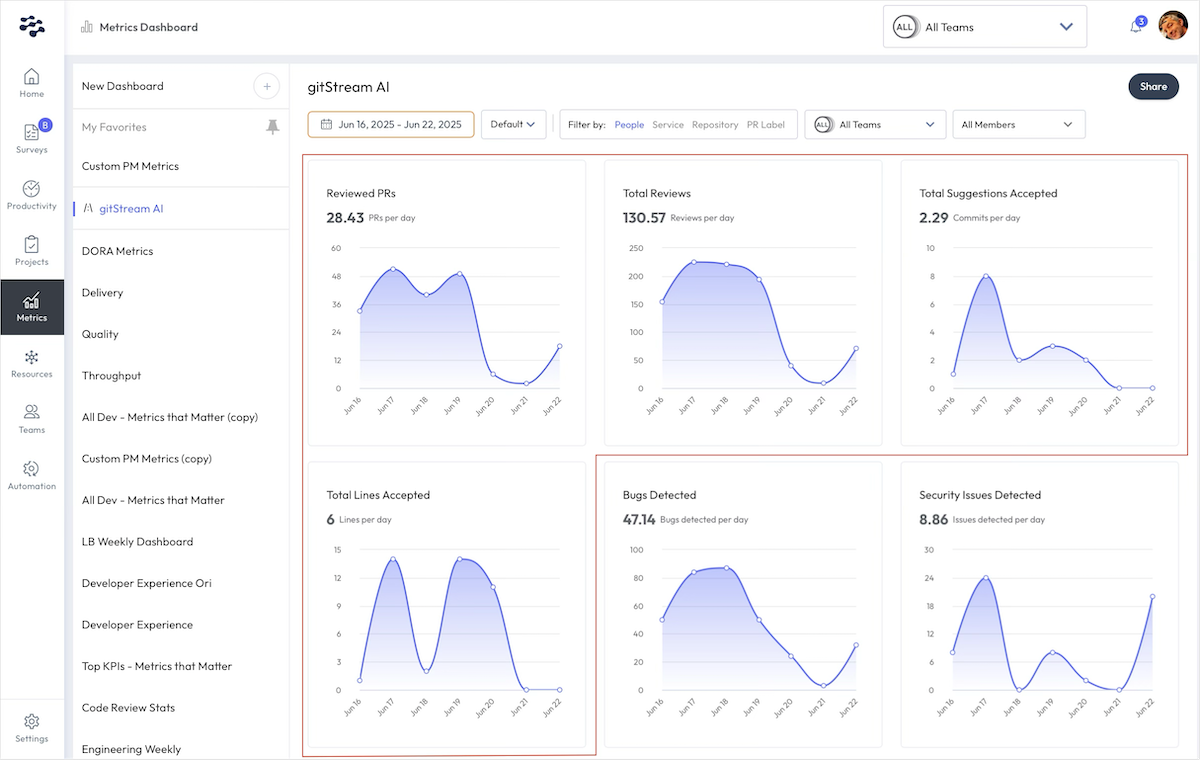This screenshot has width=1200, height=760.
Task: Open Teams in the sidebar
Action: coord(32,419)
